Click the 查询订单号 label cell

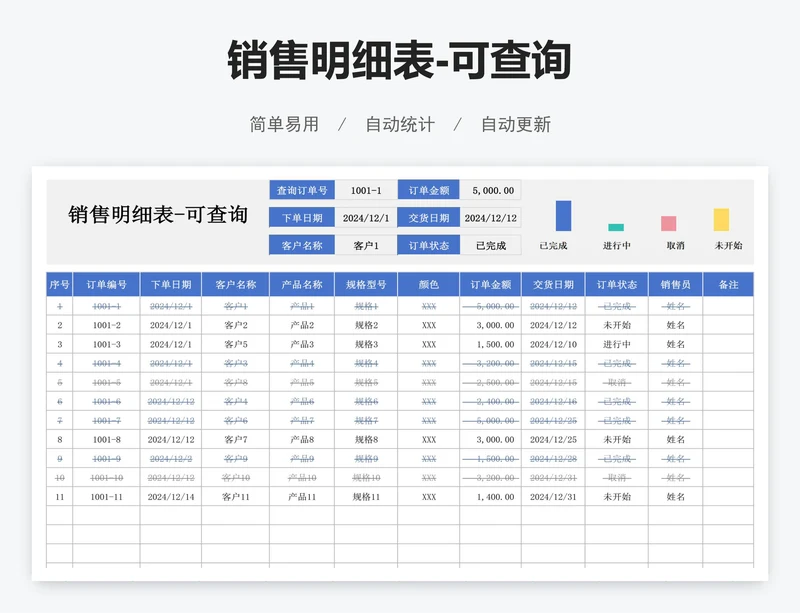pos(302,190)
